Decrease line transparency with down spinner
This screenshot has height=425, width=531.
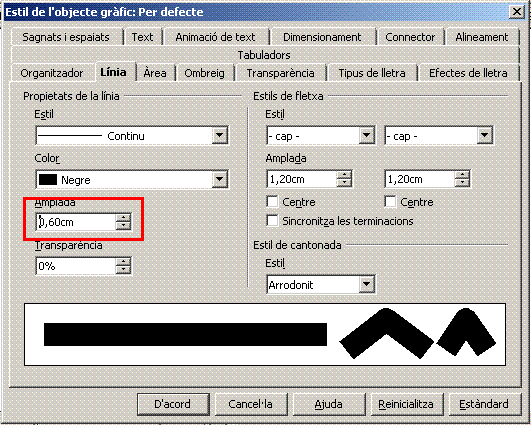pyautogui.click(x=123, y=270)
